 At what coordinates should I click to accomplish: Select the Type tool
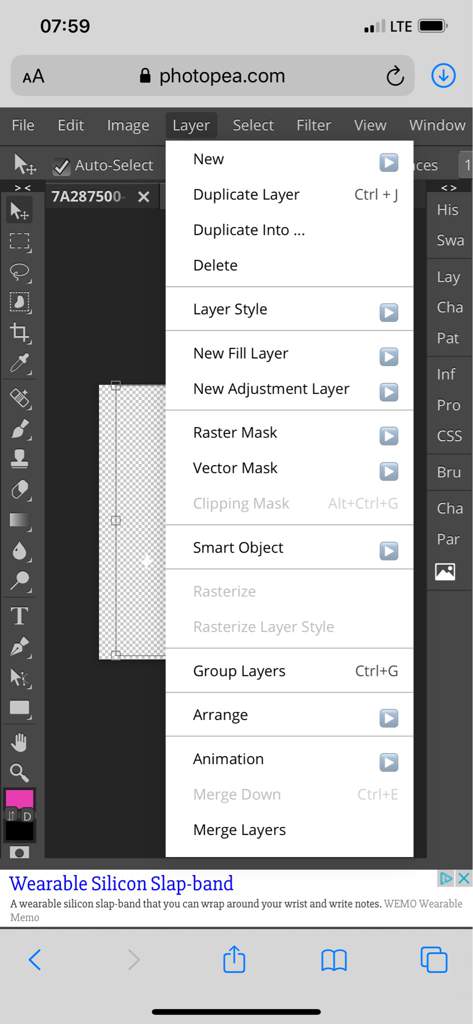click(x=20, y=615)
